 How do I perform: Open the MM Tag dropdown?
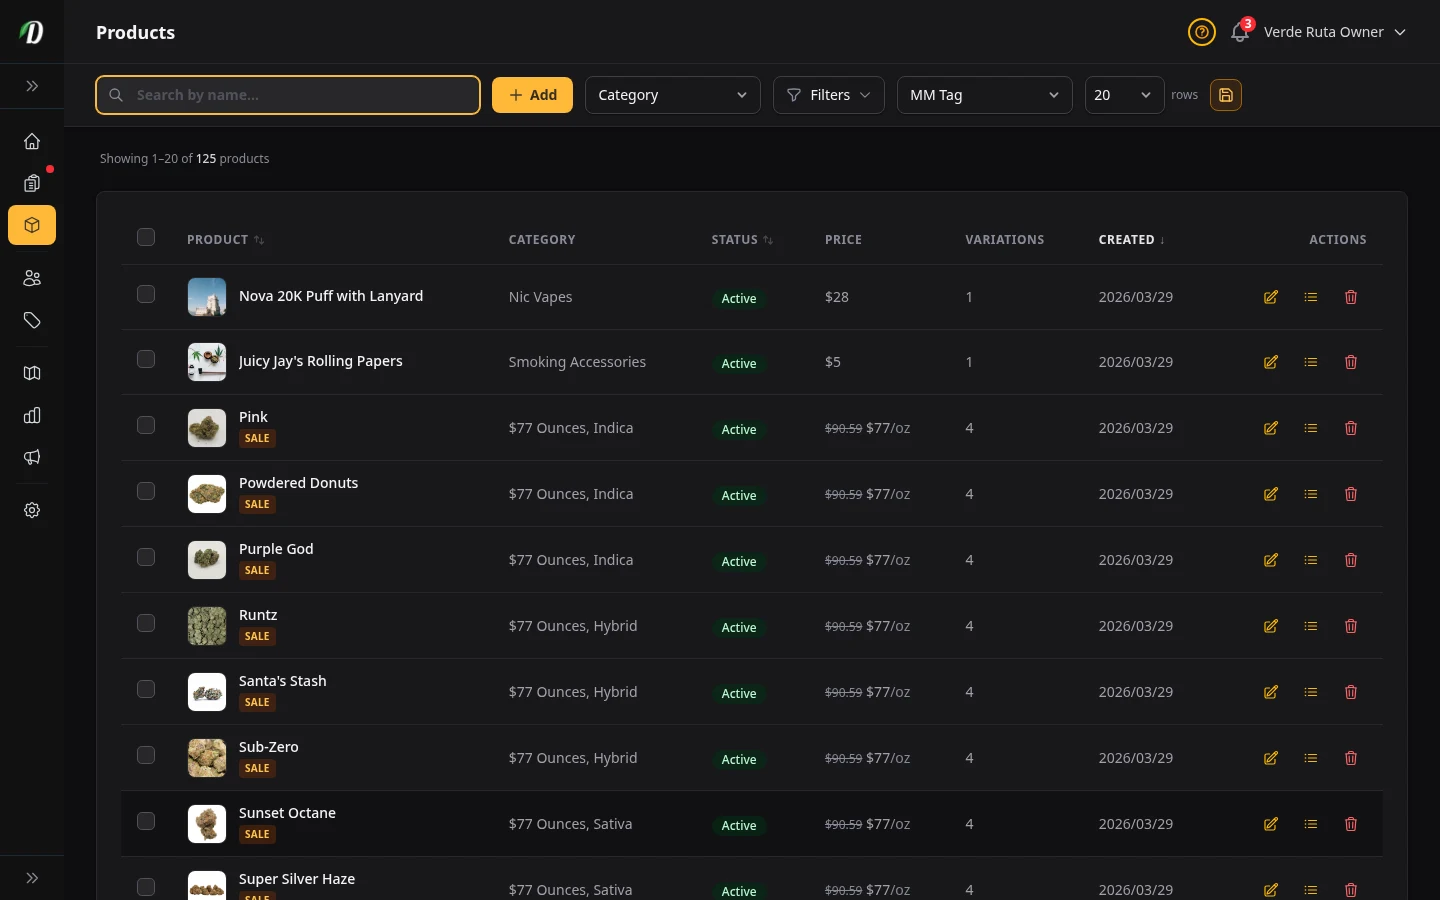tap(984, 95)
